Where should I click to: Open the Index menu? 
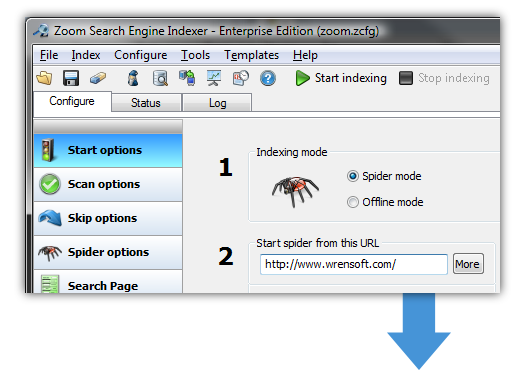point(86,55)
